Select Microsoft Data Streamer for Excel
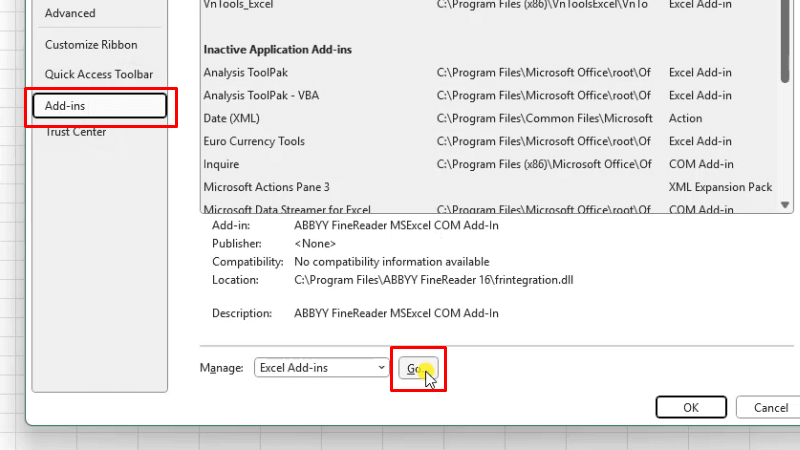The width and height of the screenshot is (800, 450). [287, 209]
